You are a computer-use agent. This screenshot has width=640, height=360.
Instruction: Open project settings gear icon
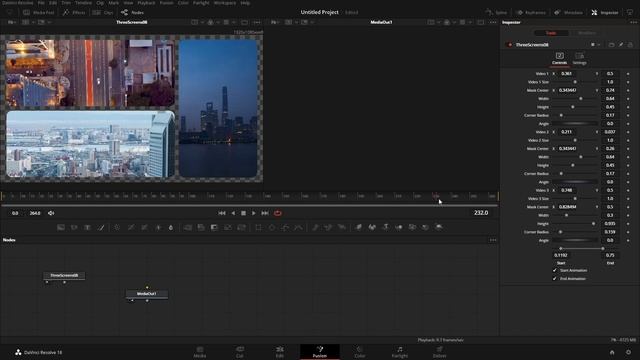[x=628, y=352]
